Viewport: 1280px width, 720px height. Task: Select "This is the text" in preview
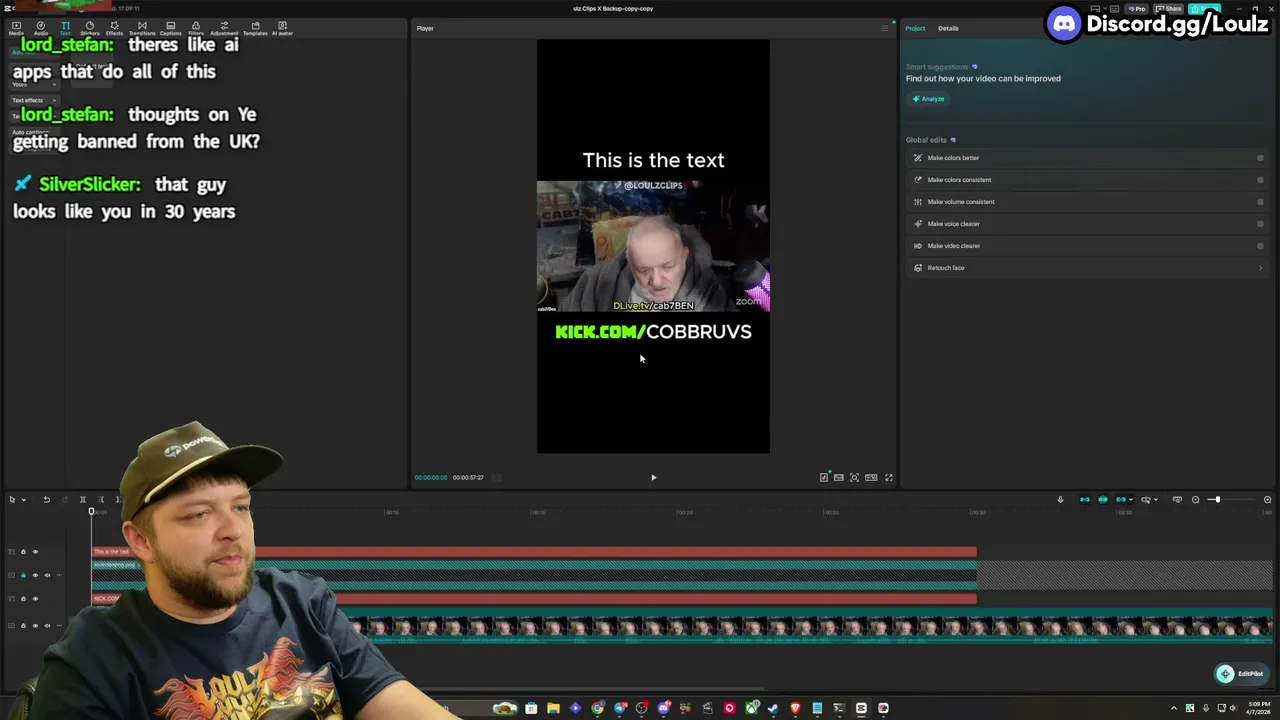pos(653,160)
